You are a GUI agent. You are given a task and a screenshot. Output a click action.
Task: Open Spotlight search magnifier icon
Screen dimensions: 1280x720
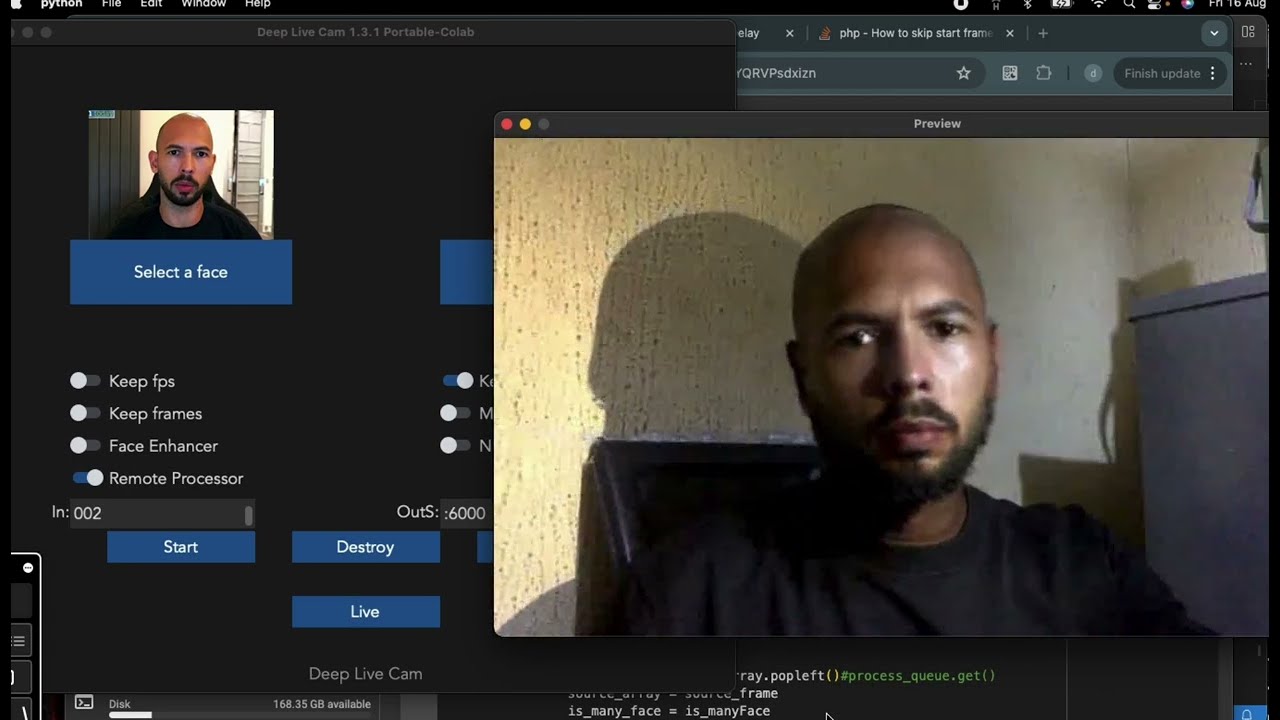pyautogui.click(x=1129, y=4)
